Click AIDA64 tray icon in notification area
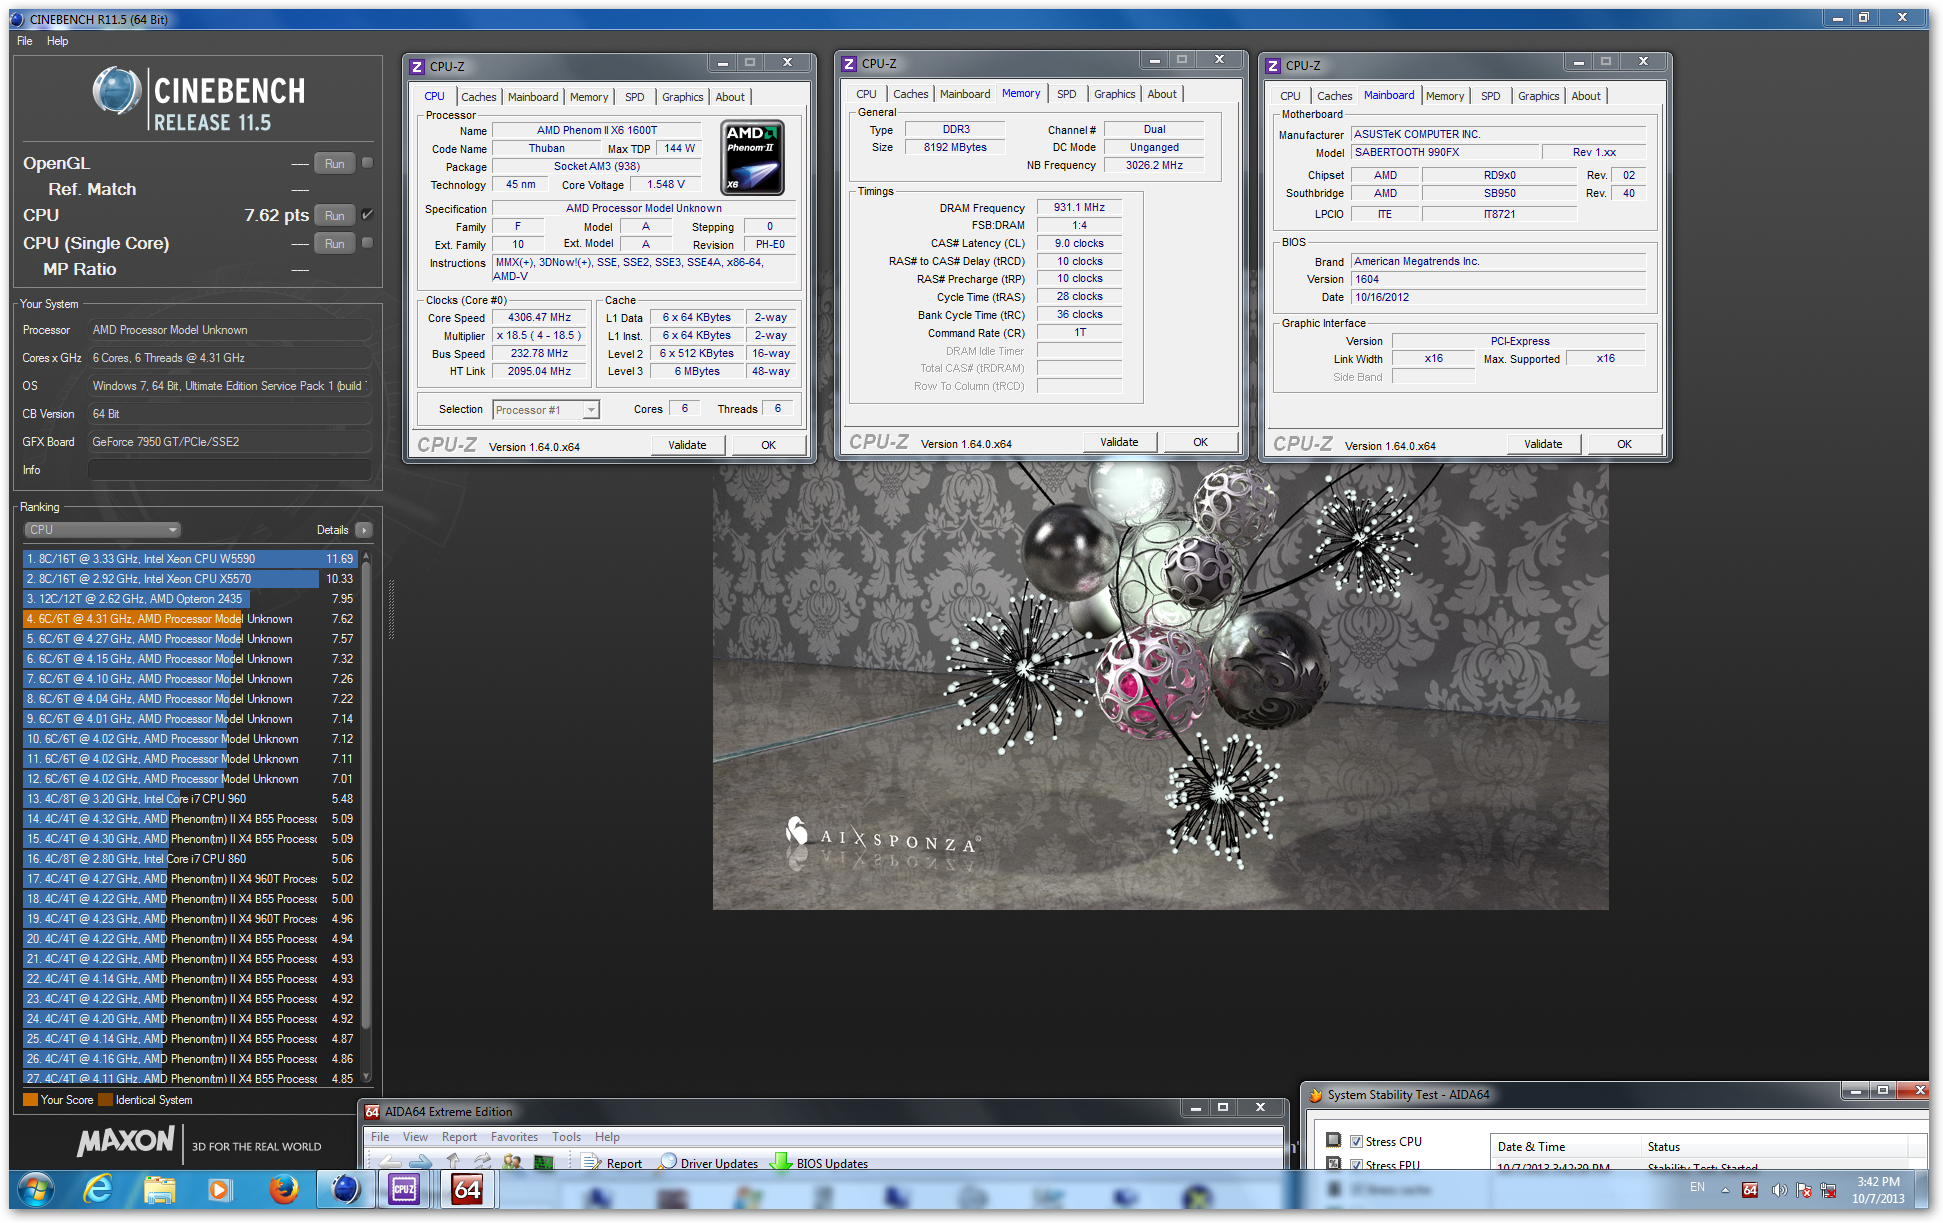Screen dimensions: 1943x1223 pos(1750,1190)
